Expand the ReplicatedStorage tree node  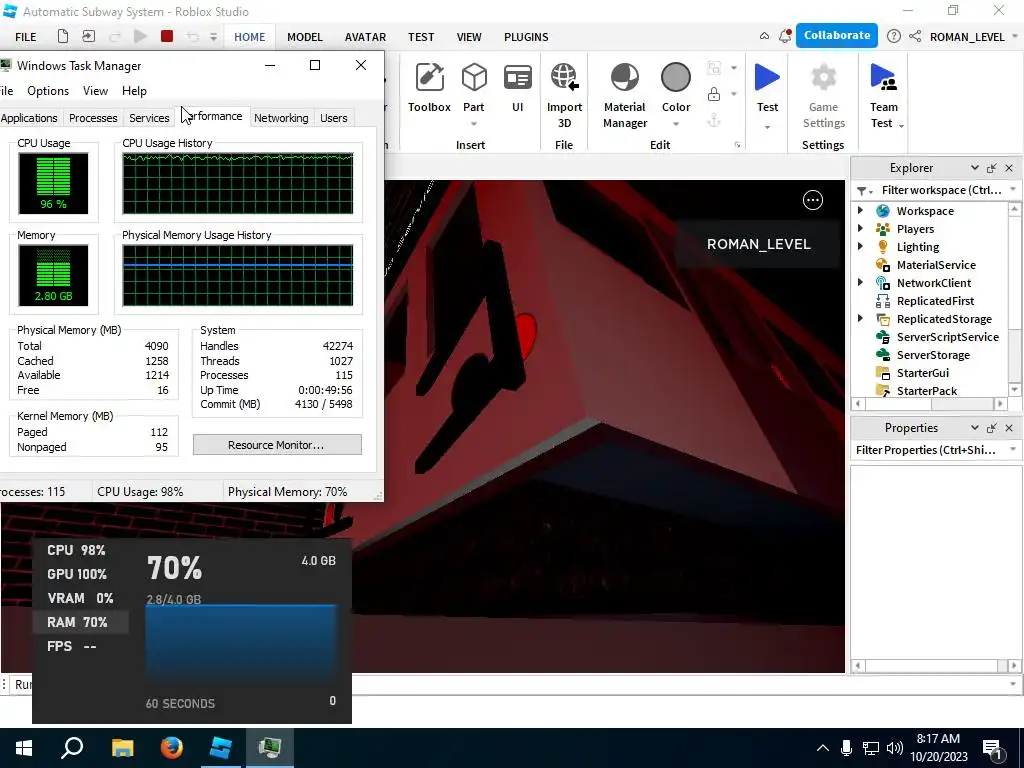(861, 318)
